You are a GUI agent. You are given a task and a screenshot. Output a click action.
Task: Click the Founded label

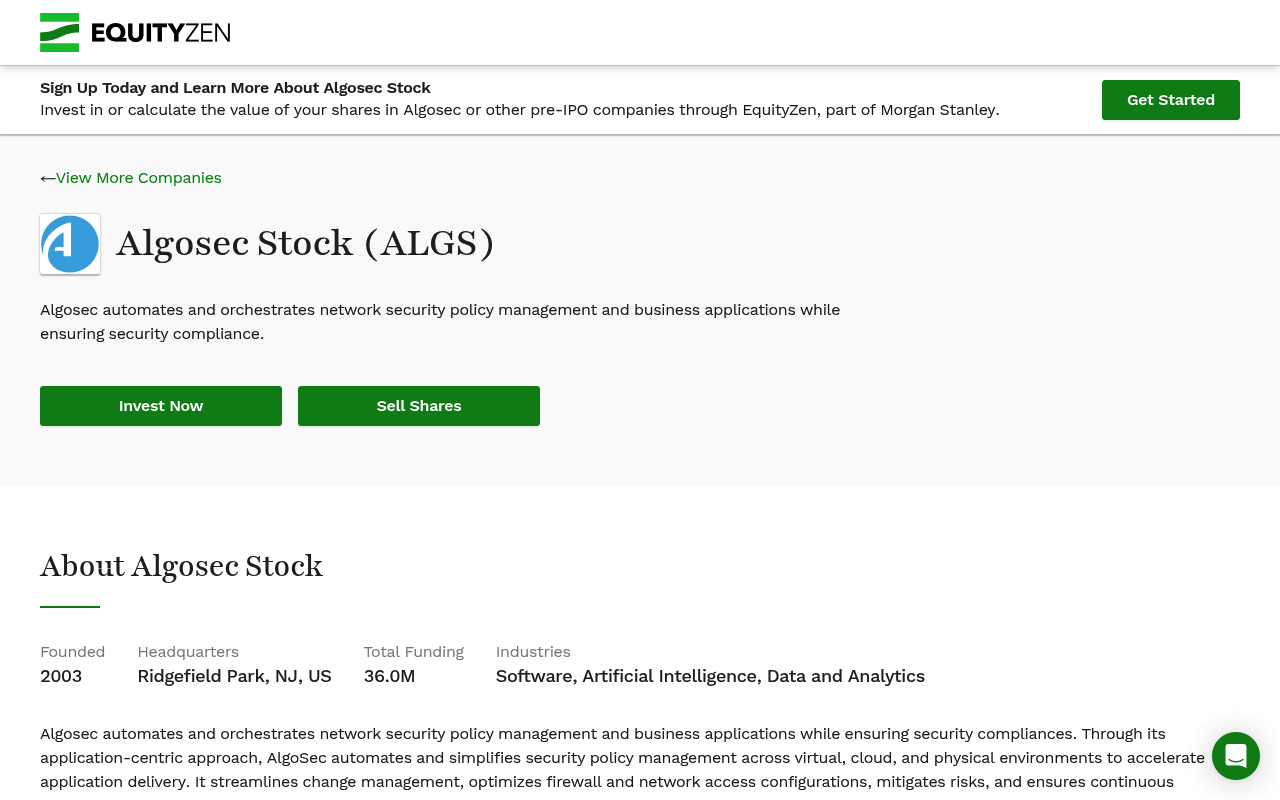pos(72,652)
